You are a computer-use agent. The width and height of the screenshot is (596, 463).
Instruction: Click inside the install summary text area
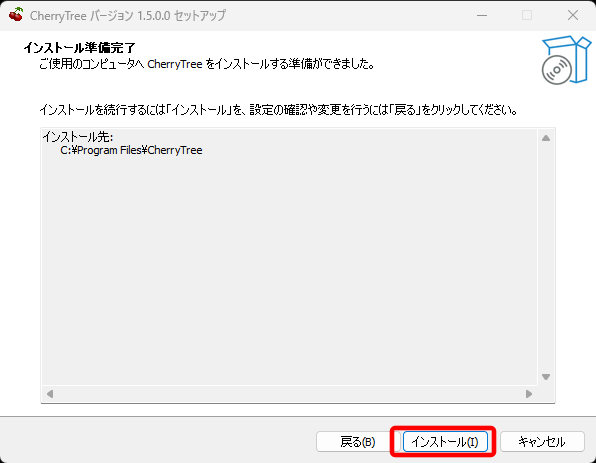[289, 257]
